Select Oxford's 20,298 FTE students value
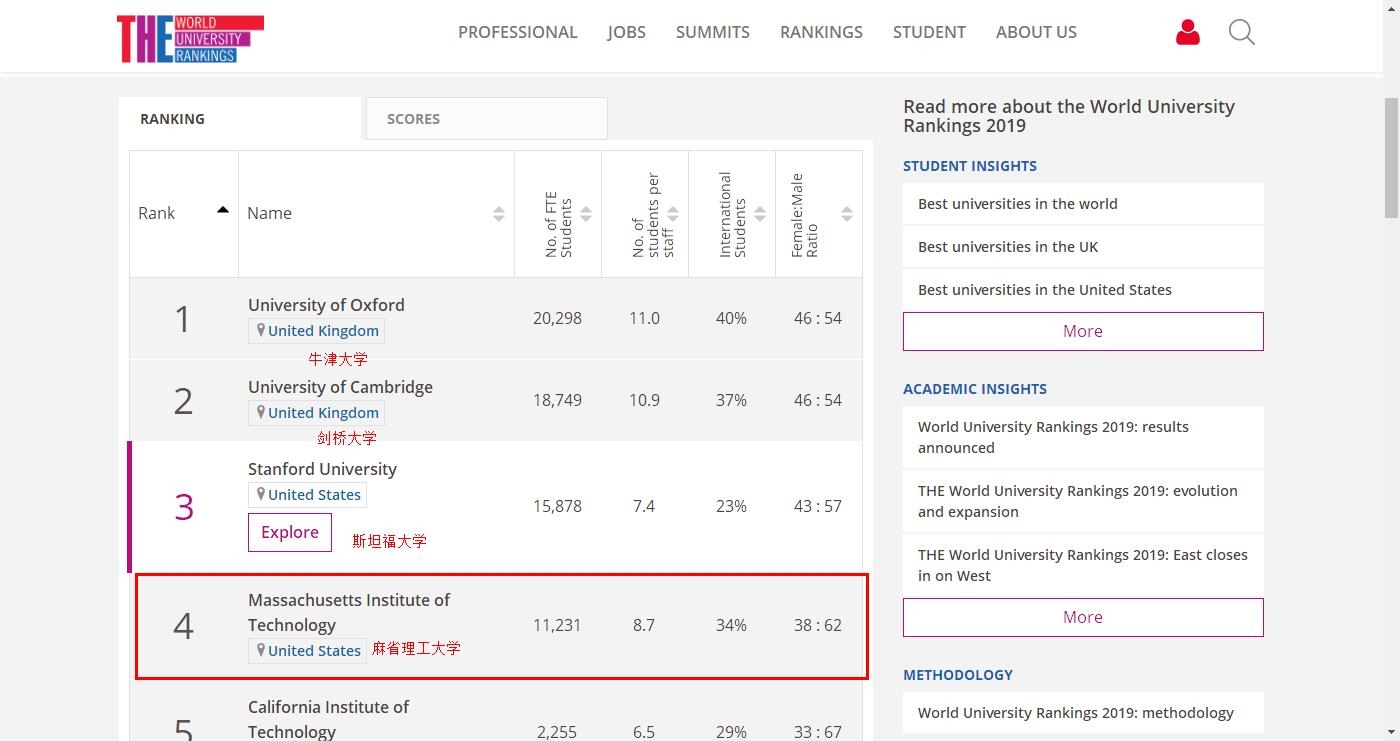Viewport: 1400px width, 741px height. point(557,318)
